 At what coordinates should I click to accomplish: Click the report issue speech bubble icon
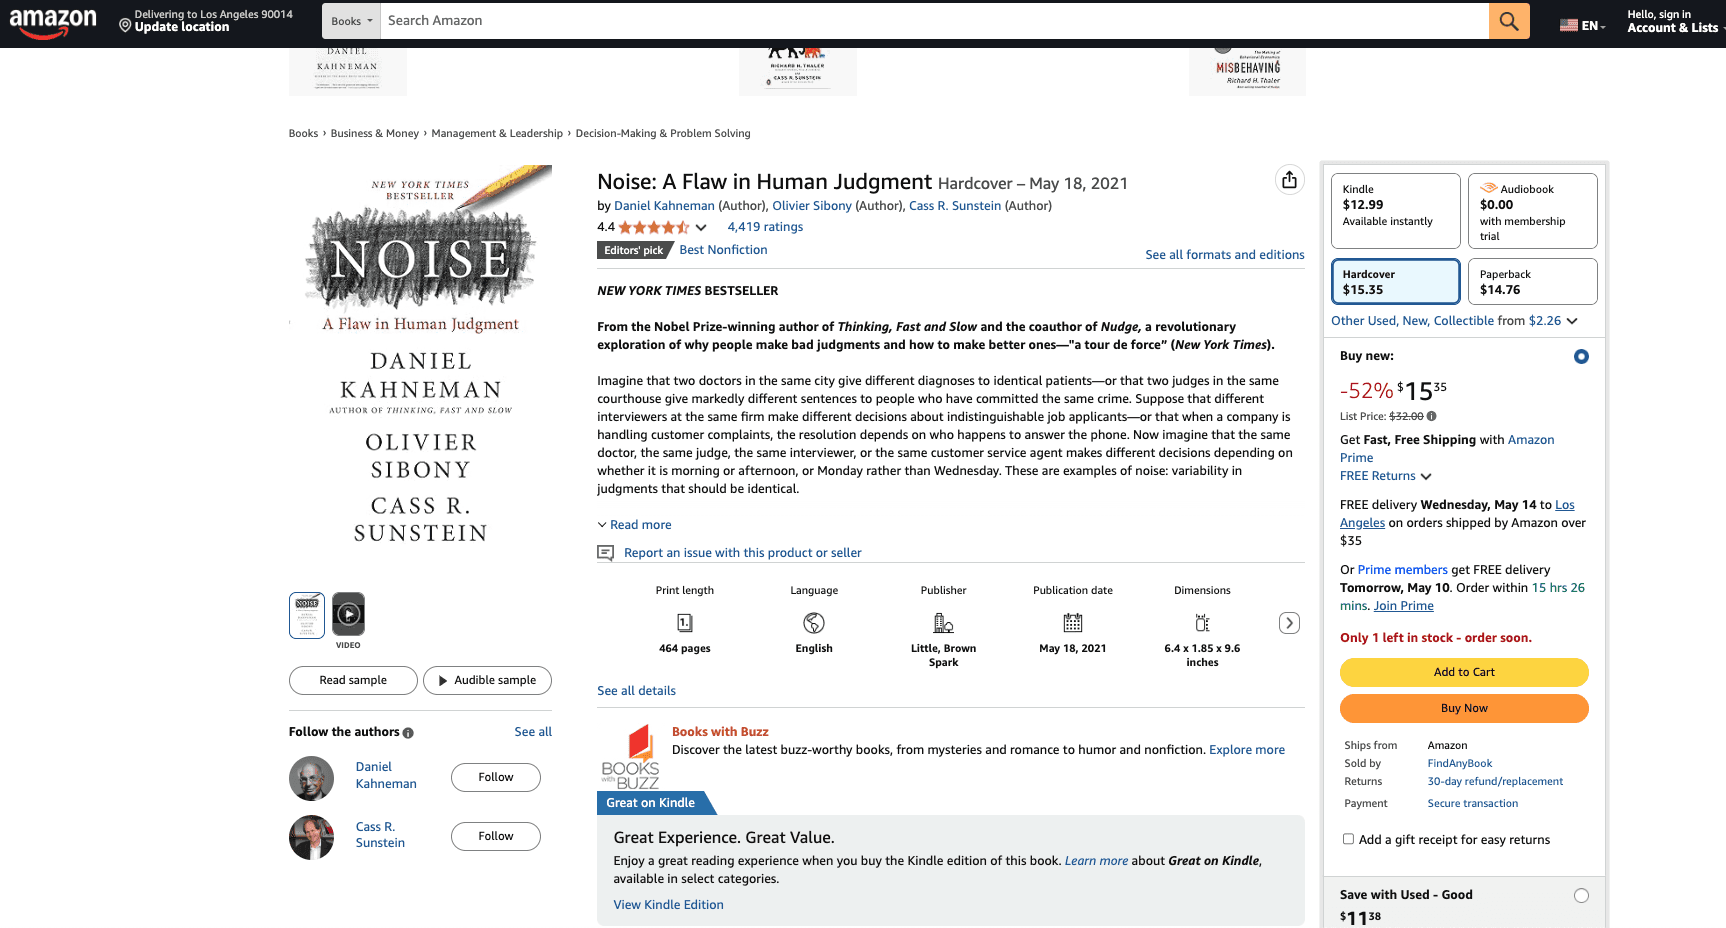tap(605, 553)
